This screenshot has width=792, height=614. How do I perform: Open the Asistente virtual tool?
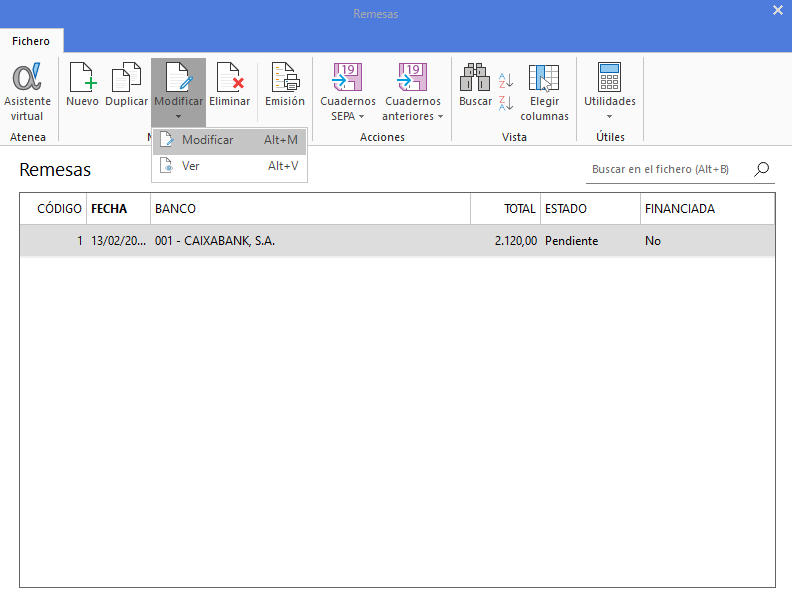[x=27, y=92]
